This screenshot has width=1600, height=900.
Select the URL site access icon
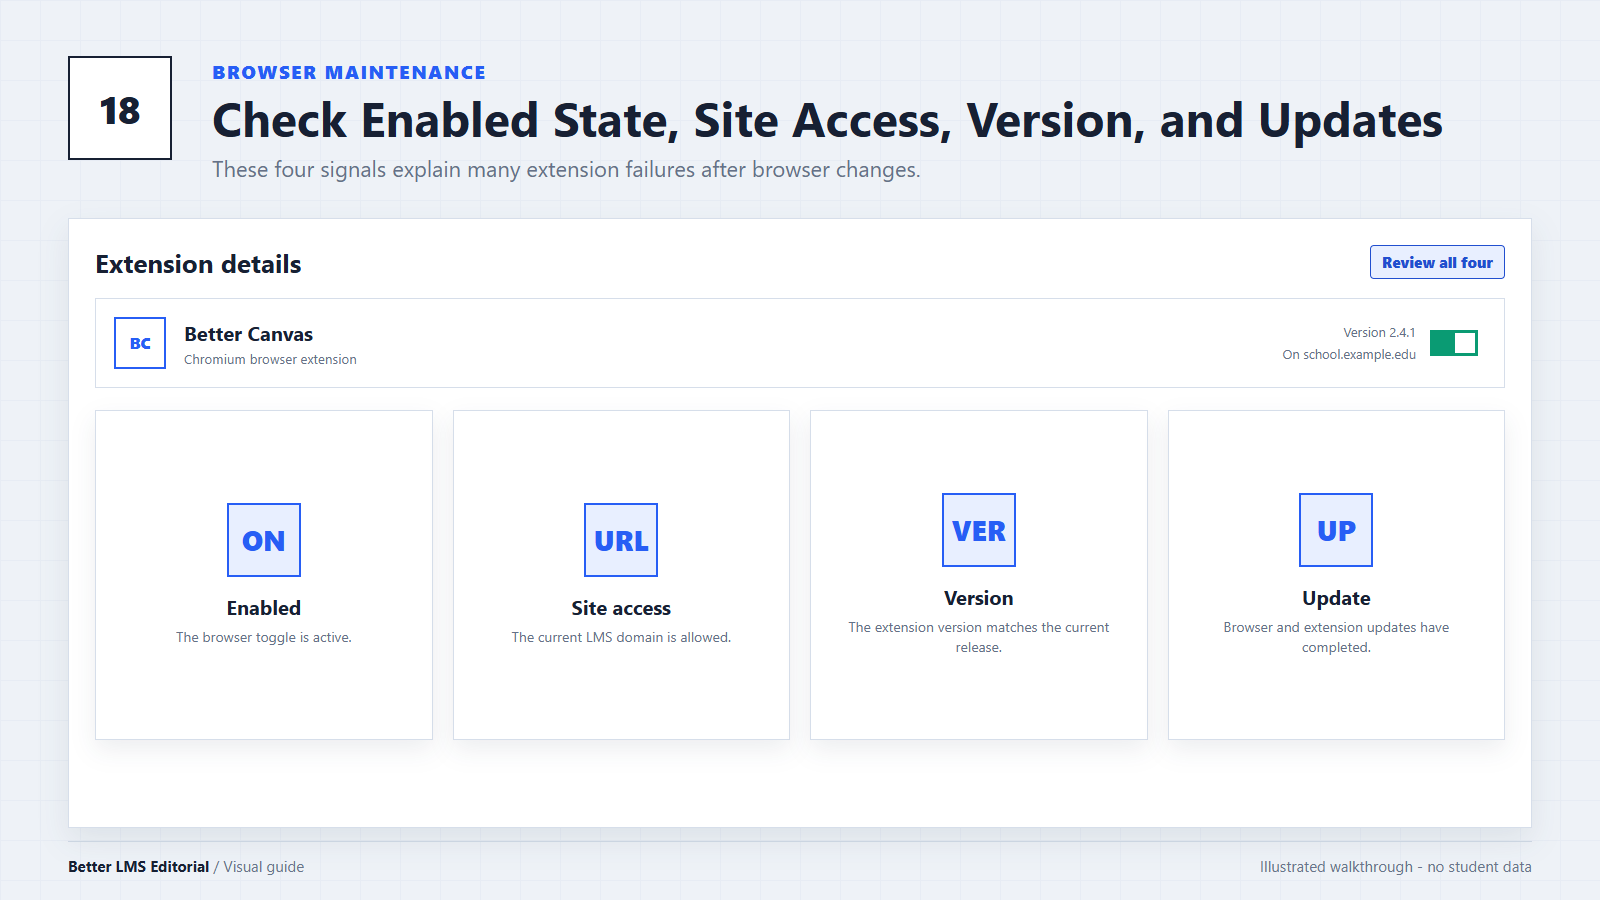(621, 540)
